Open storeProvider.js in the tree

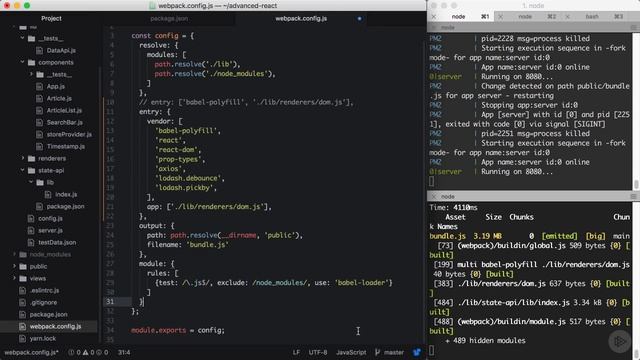click(x=69, y=134)
